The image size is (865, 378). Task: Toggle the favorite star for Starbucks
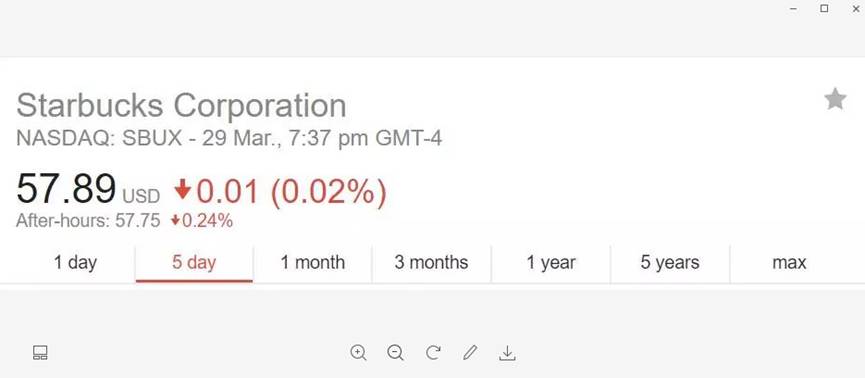point(835,99)
